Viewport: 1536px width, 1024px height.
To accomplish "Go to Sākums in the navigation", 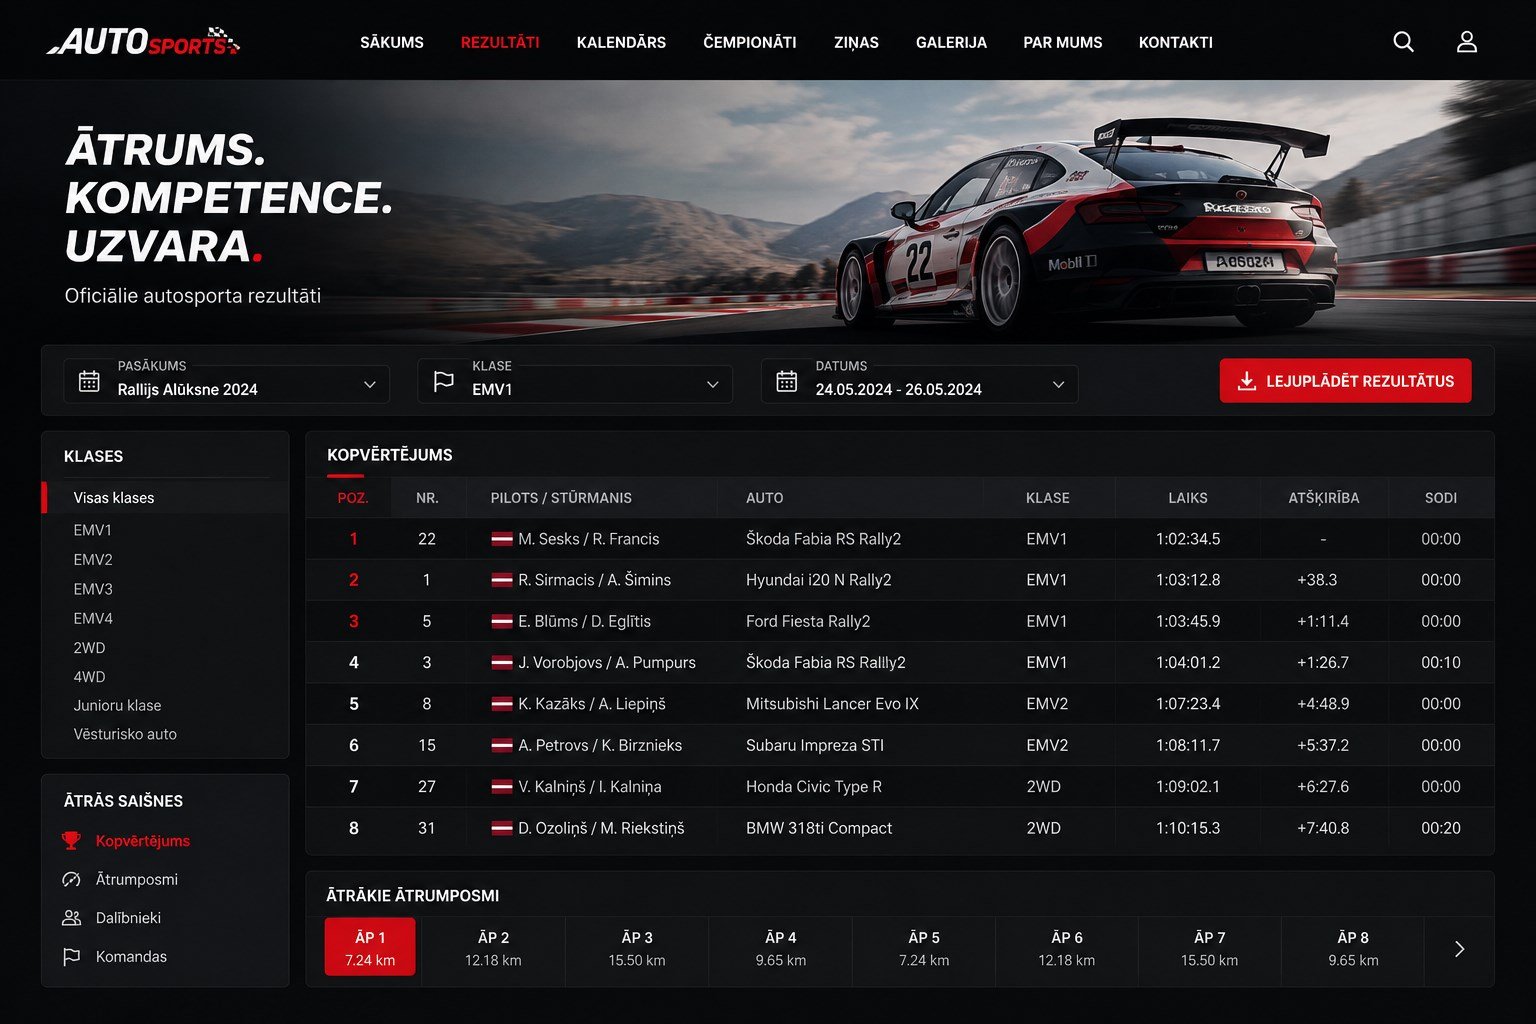I will [392, 42].
